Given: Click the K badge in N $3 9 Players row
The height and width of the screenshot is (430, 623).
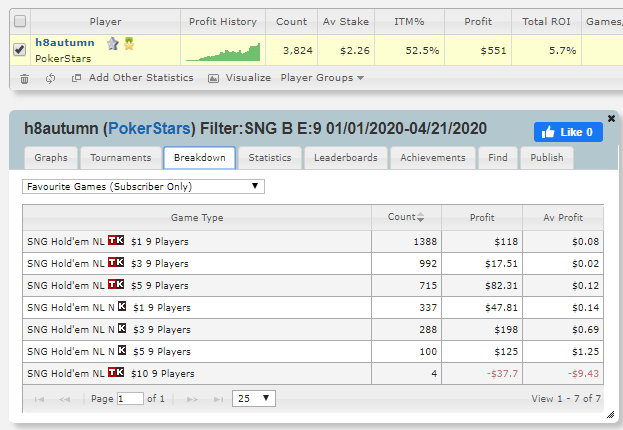Looking at the screenshot, I should point(122,328).
